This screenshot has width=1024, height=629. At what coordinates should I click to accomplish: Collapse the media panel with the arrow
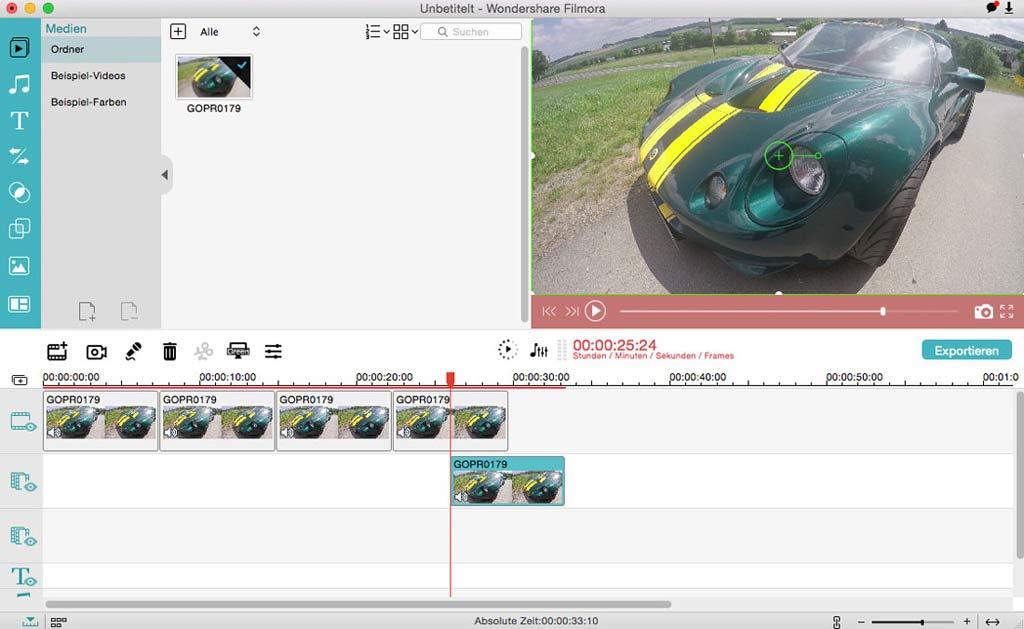pyautogui.click(x=165, y=174)
